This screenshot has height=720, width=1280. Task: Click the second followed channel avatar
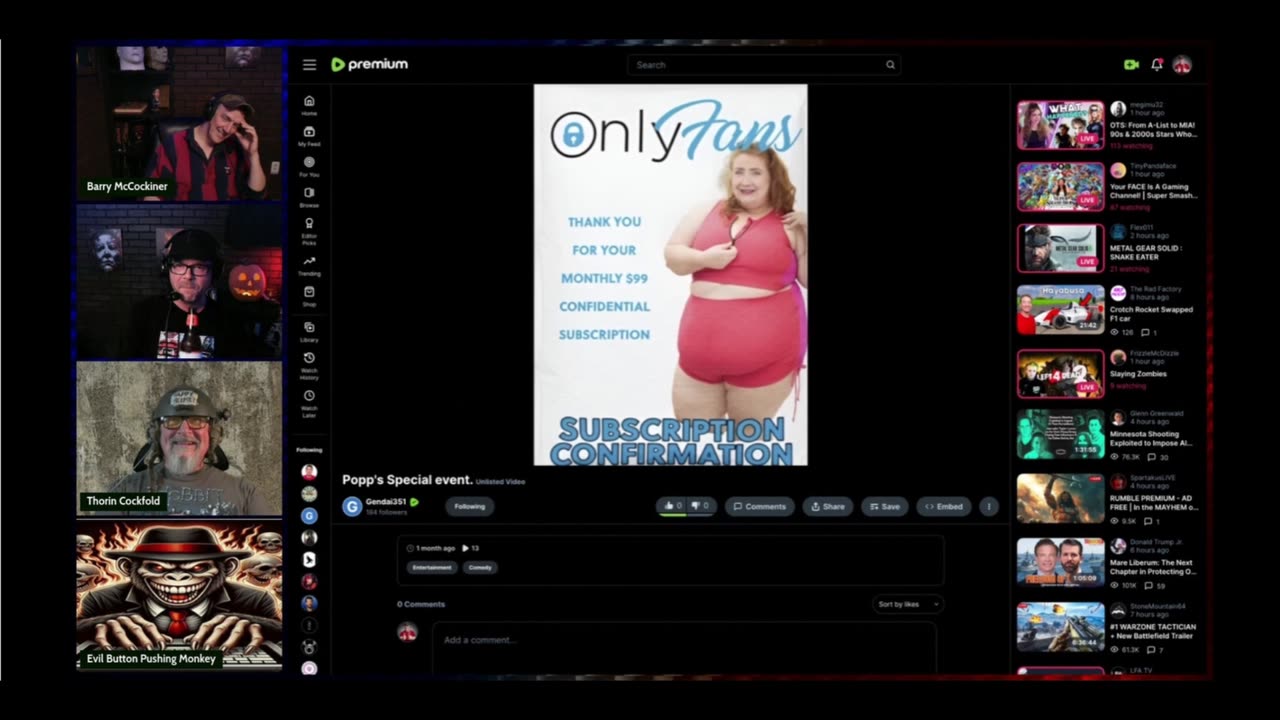[309, 494]
